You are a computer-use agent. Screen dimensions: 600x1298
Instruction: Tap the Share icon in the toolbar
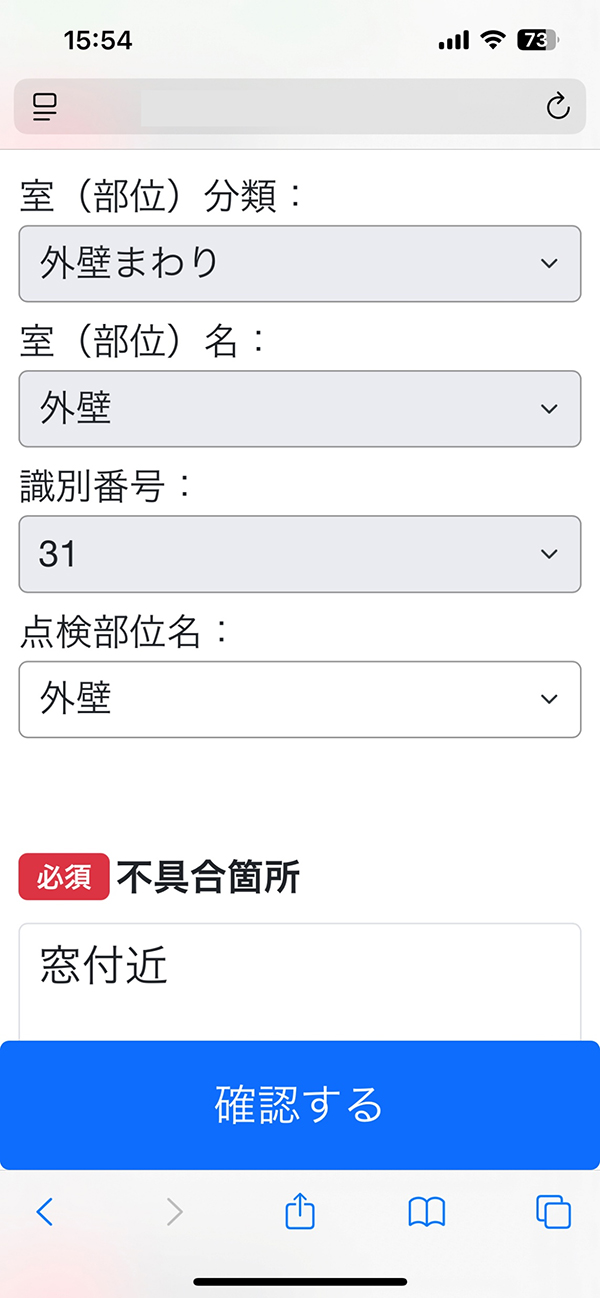click(300, 1211)
